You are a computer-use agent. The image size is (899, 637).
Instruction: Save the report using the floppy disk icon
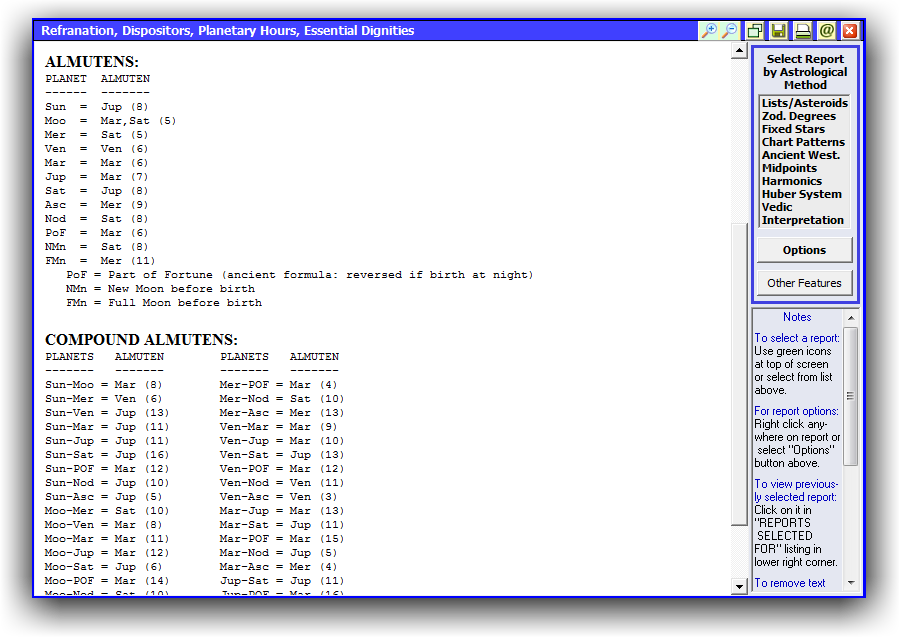(x=778, y=31)
